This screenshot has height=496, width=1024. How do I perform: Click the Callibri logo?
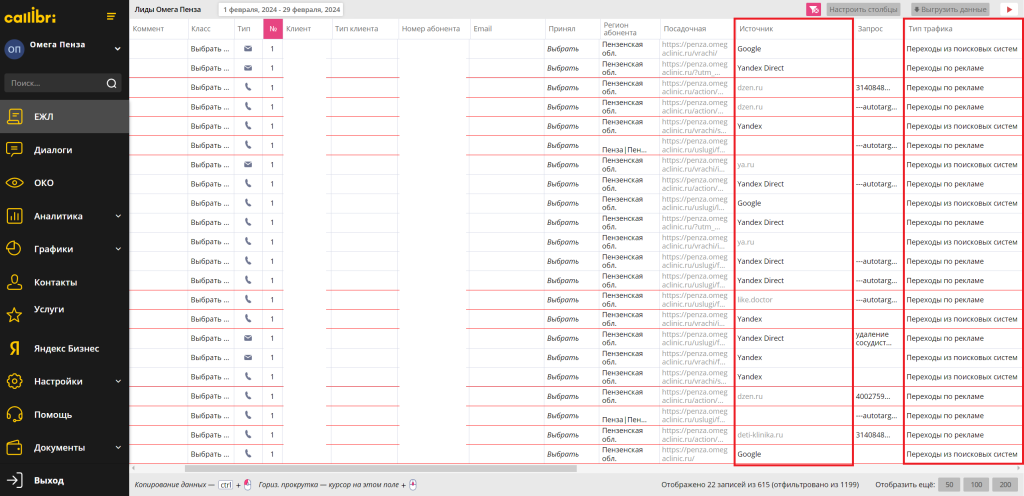coord(29,16)
